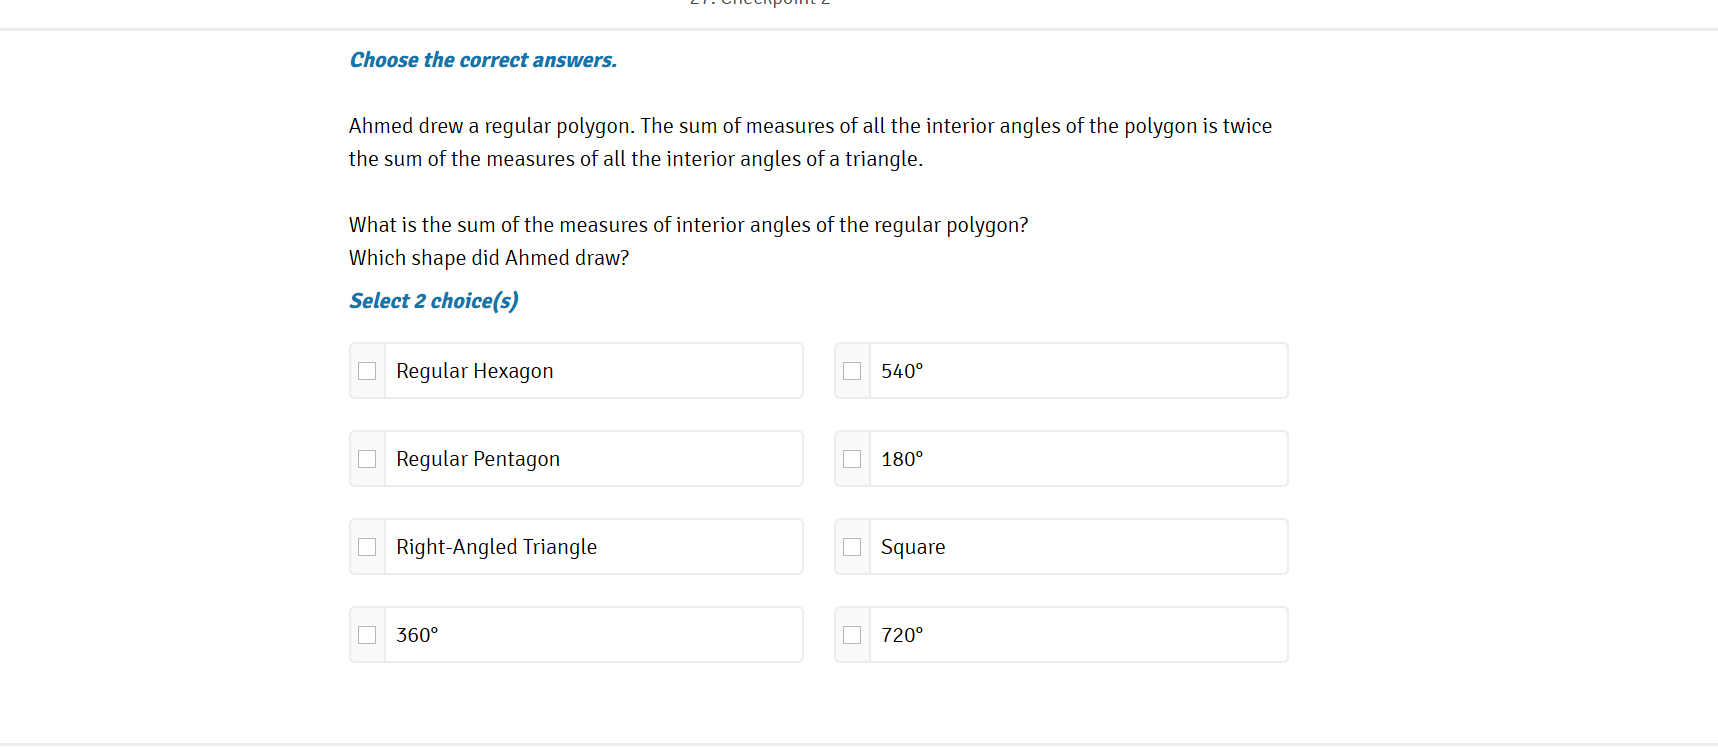Screen dimensions: 1718x756
Task: Check the Square answer choice
Action: [x=852, y=546]
